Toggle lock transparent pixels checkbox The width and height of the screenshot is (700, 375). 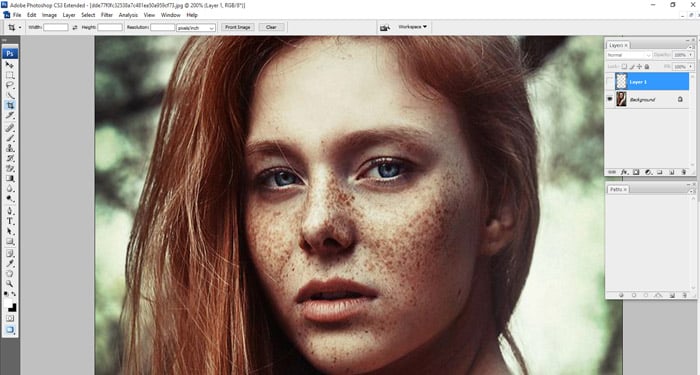point(624,67)
